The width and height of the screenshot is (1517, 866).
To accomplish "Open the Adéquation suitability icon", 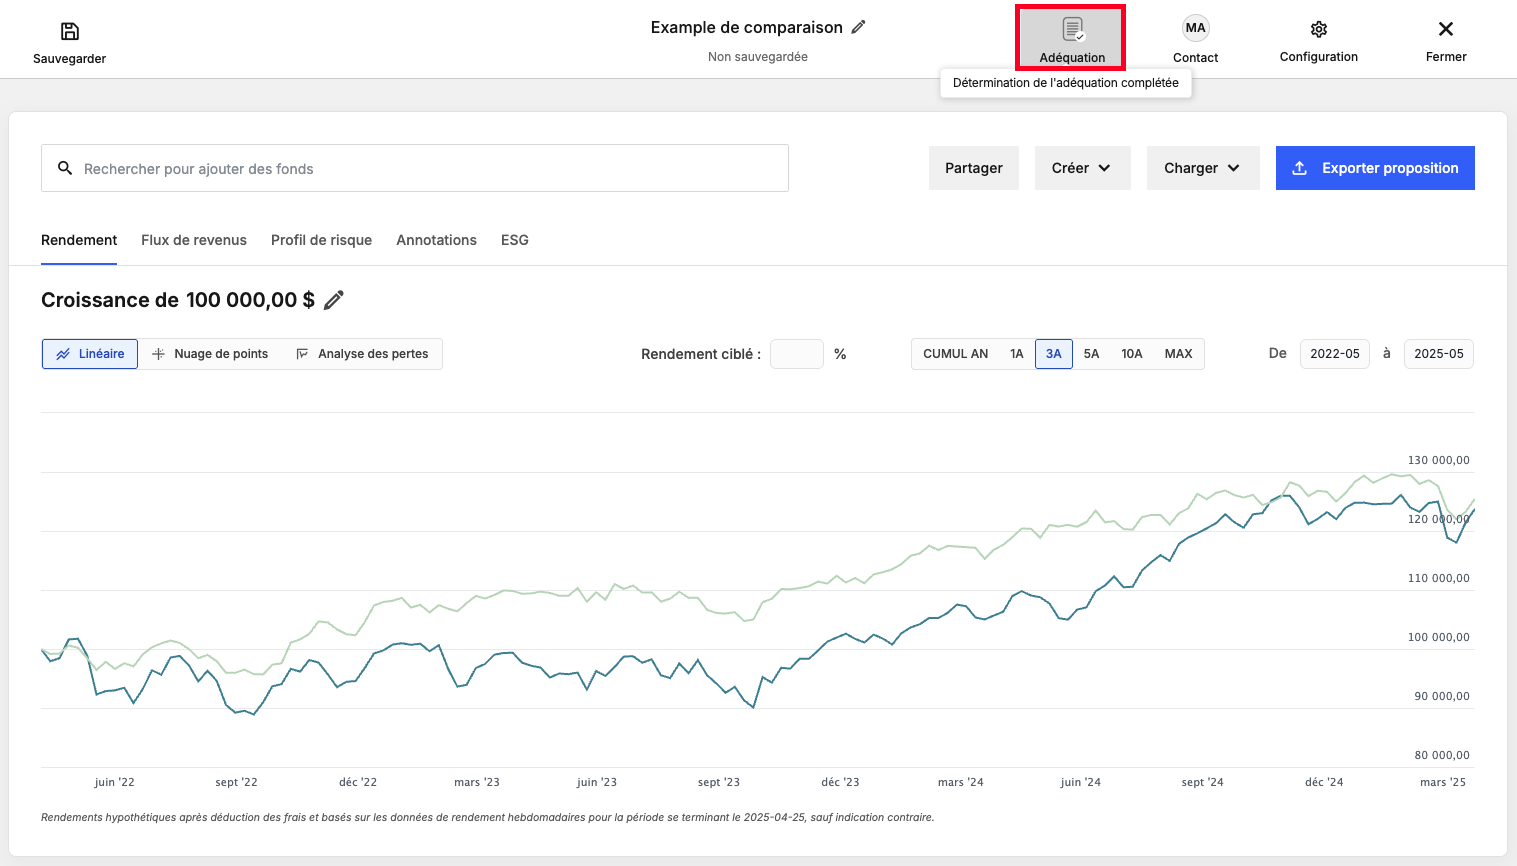I will coord(1072,30).
